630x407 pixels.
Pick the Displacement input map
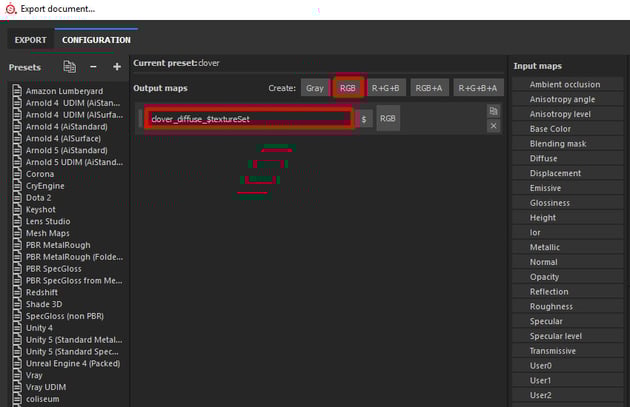coord(567,174)
